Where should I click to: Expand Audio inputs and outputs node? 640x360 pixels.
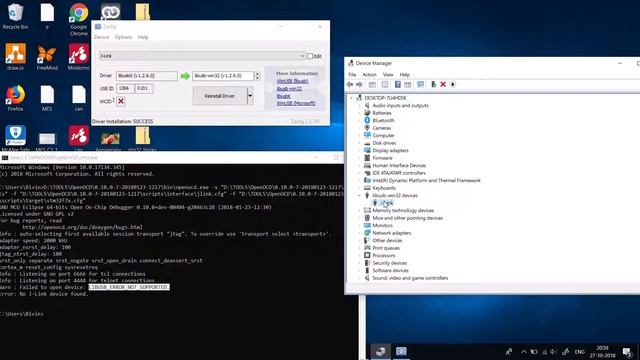click(359, 105)
